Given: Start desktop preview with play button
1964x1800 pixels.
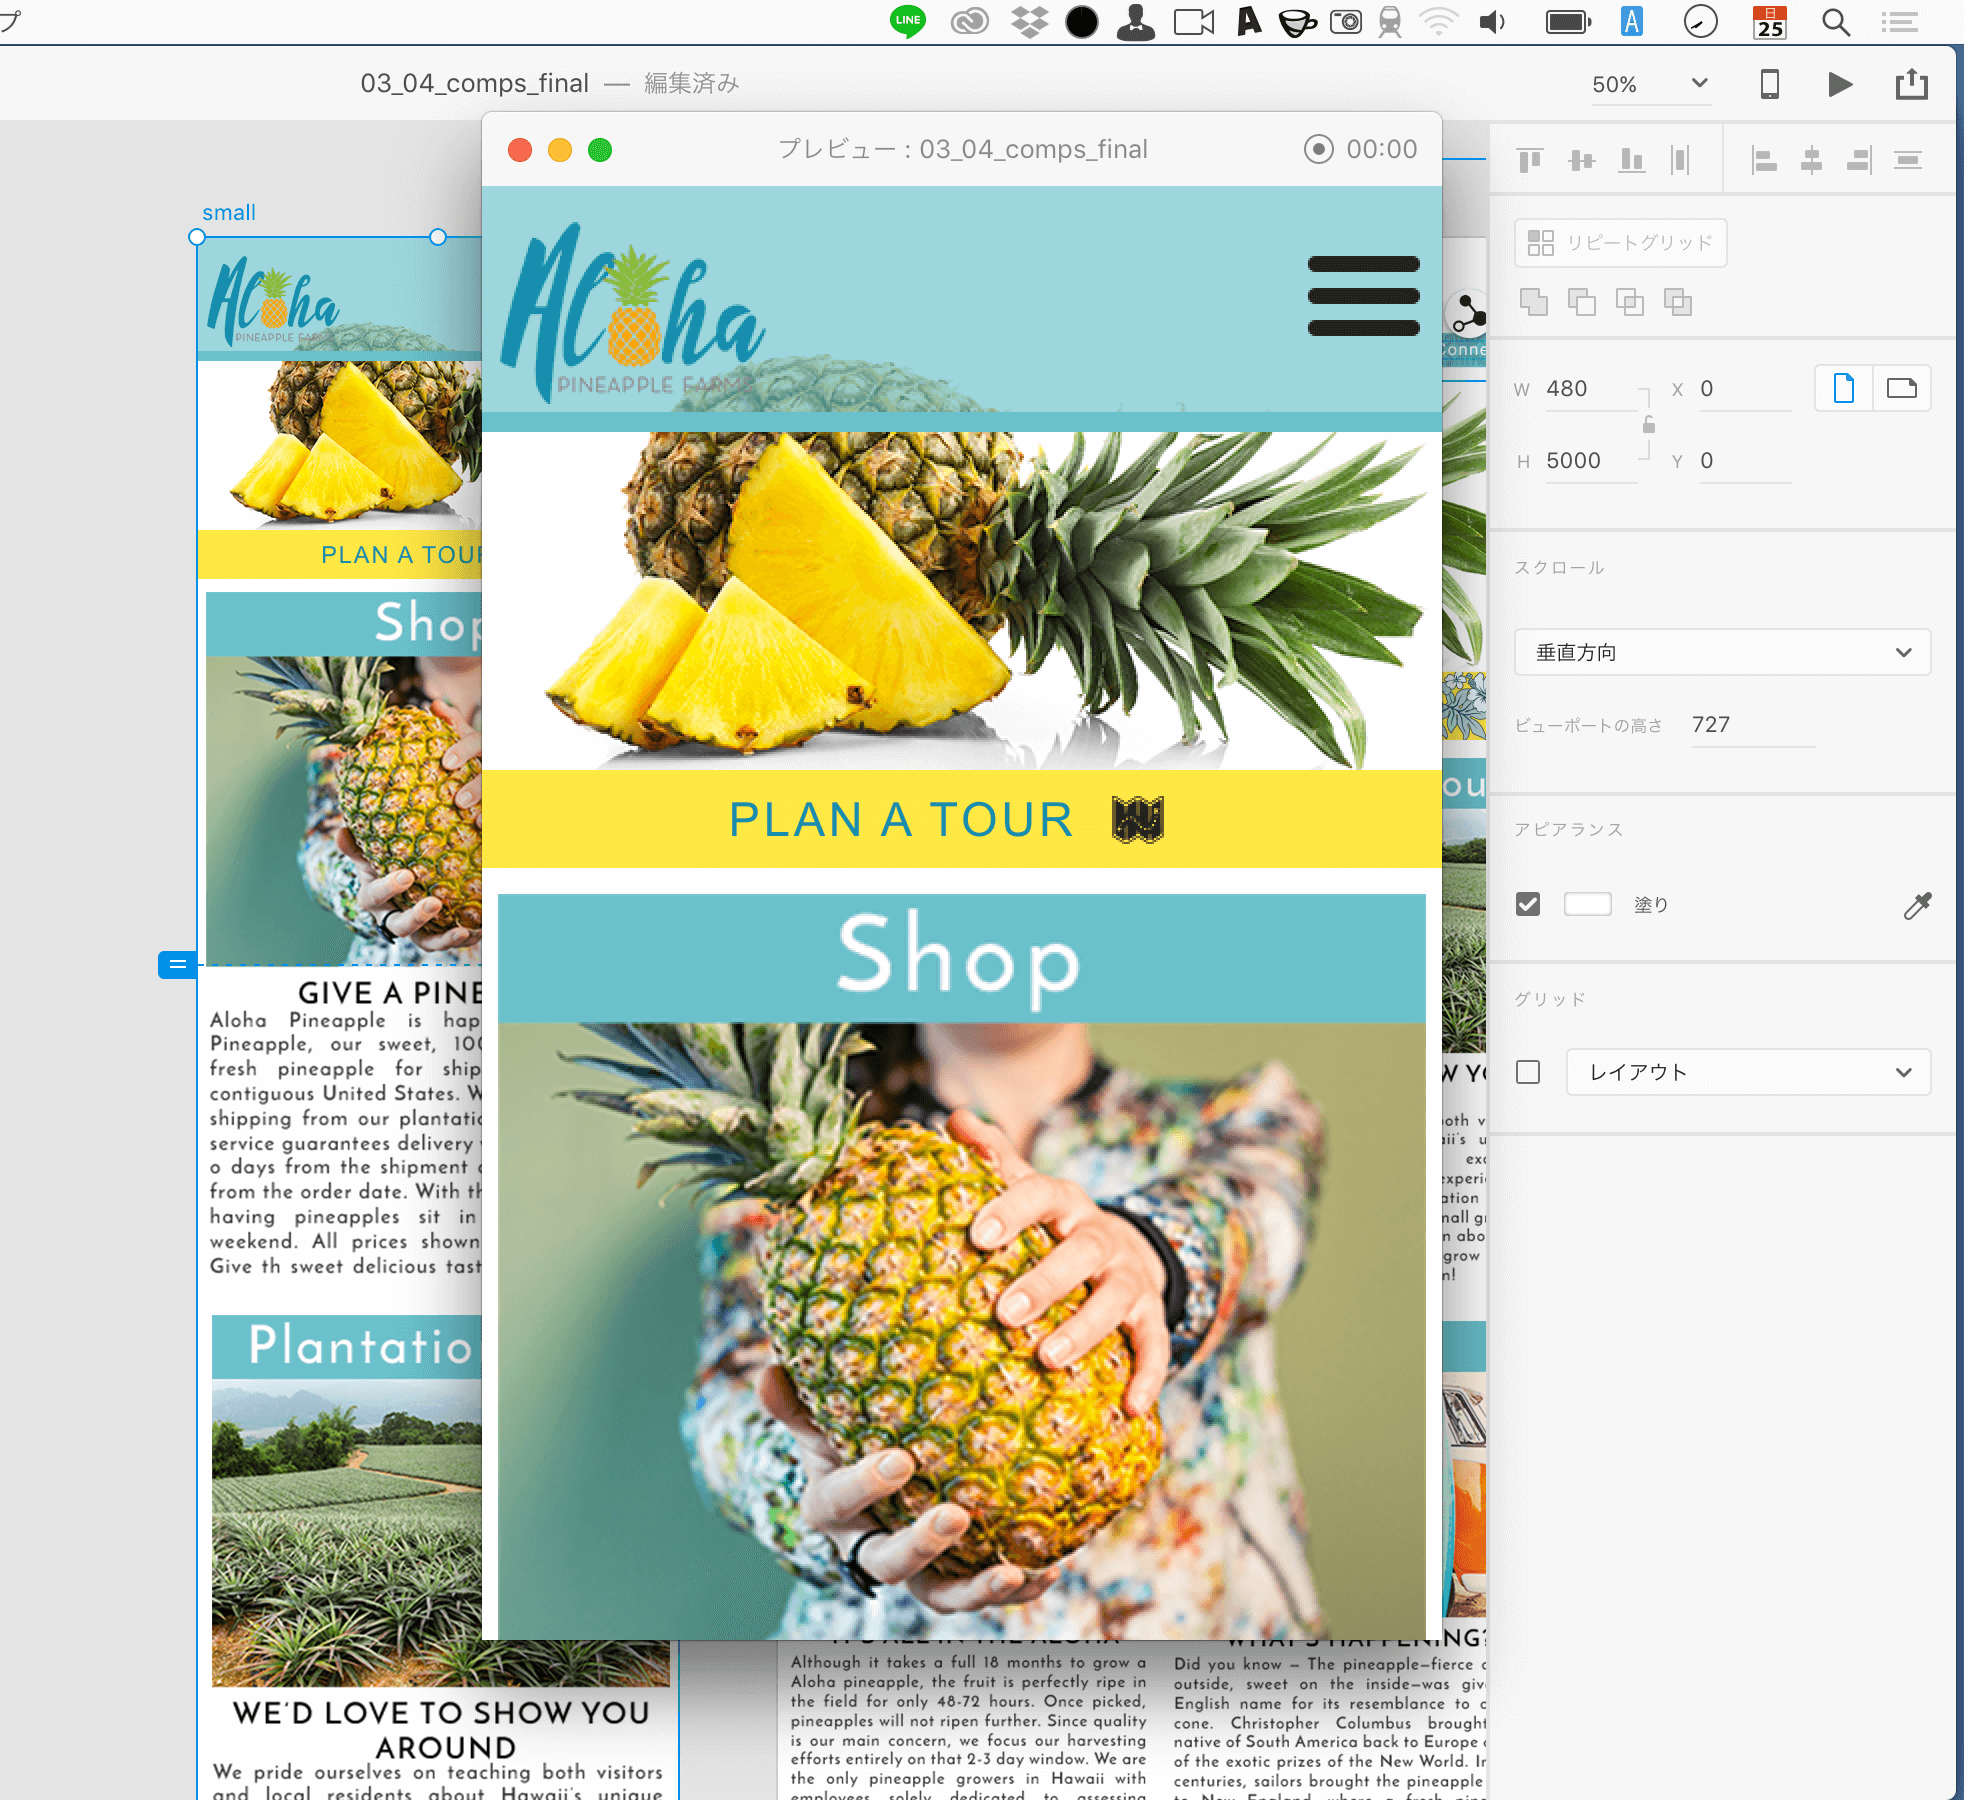Looking at the screenshot, I should [x=1840, y=84].
